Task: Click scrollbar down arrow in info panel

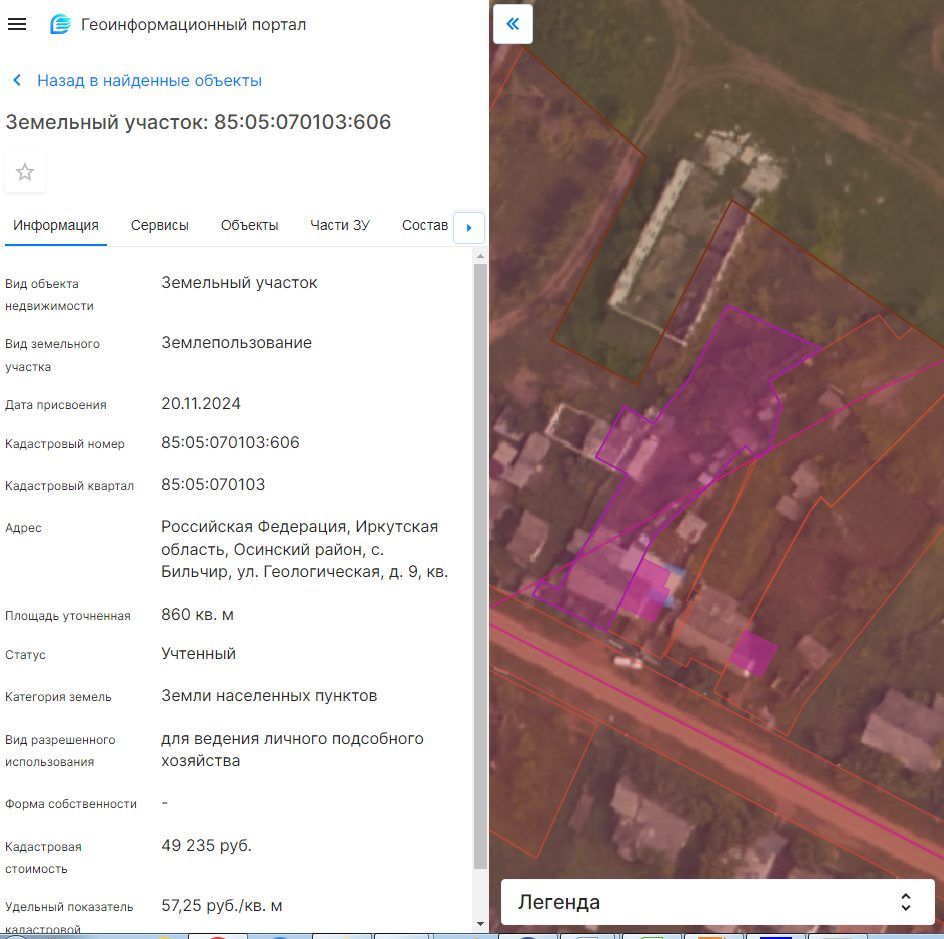Action: click(x=480, y=924)
